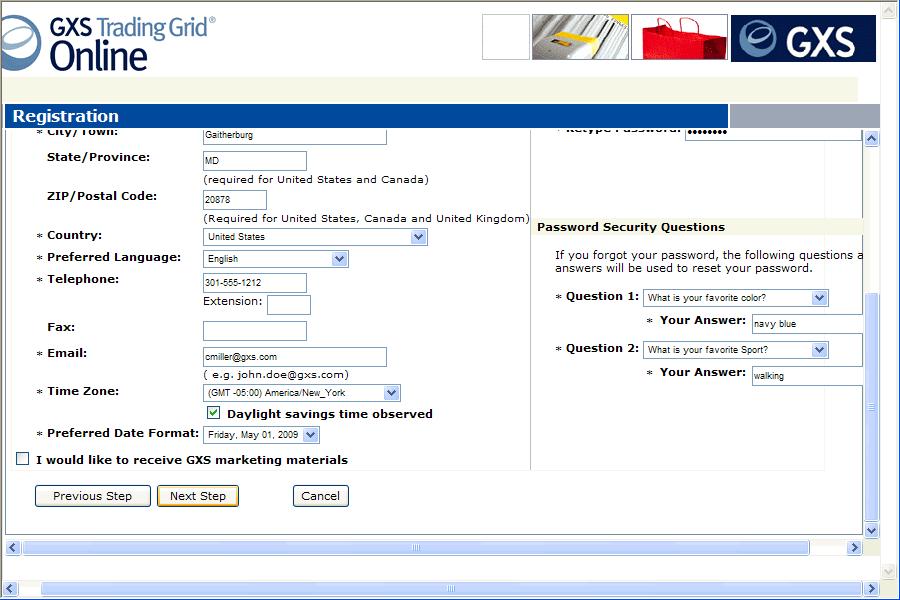Click the State/Province field containing MD
This screenshot has width=900, height=600.
[255, 161]
